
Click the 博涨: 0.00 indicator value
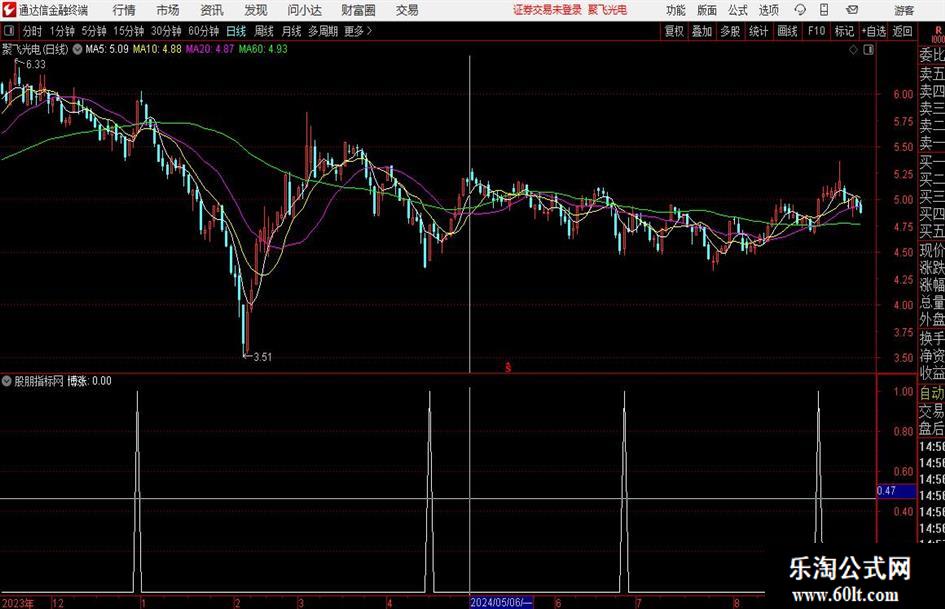coord(89,381)
